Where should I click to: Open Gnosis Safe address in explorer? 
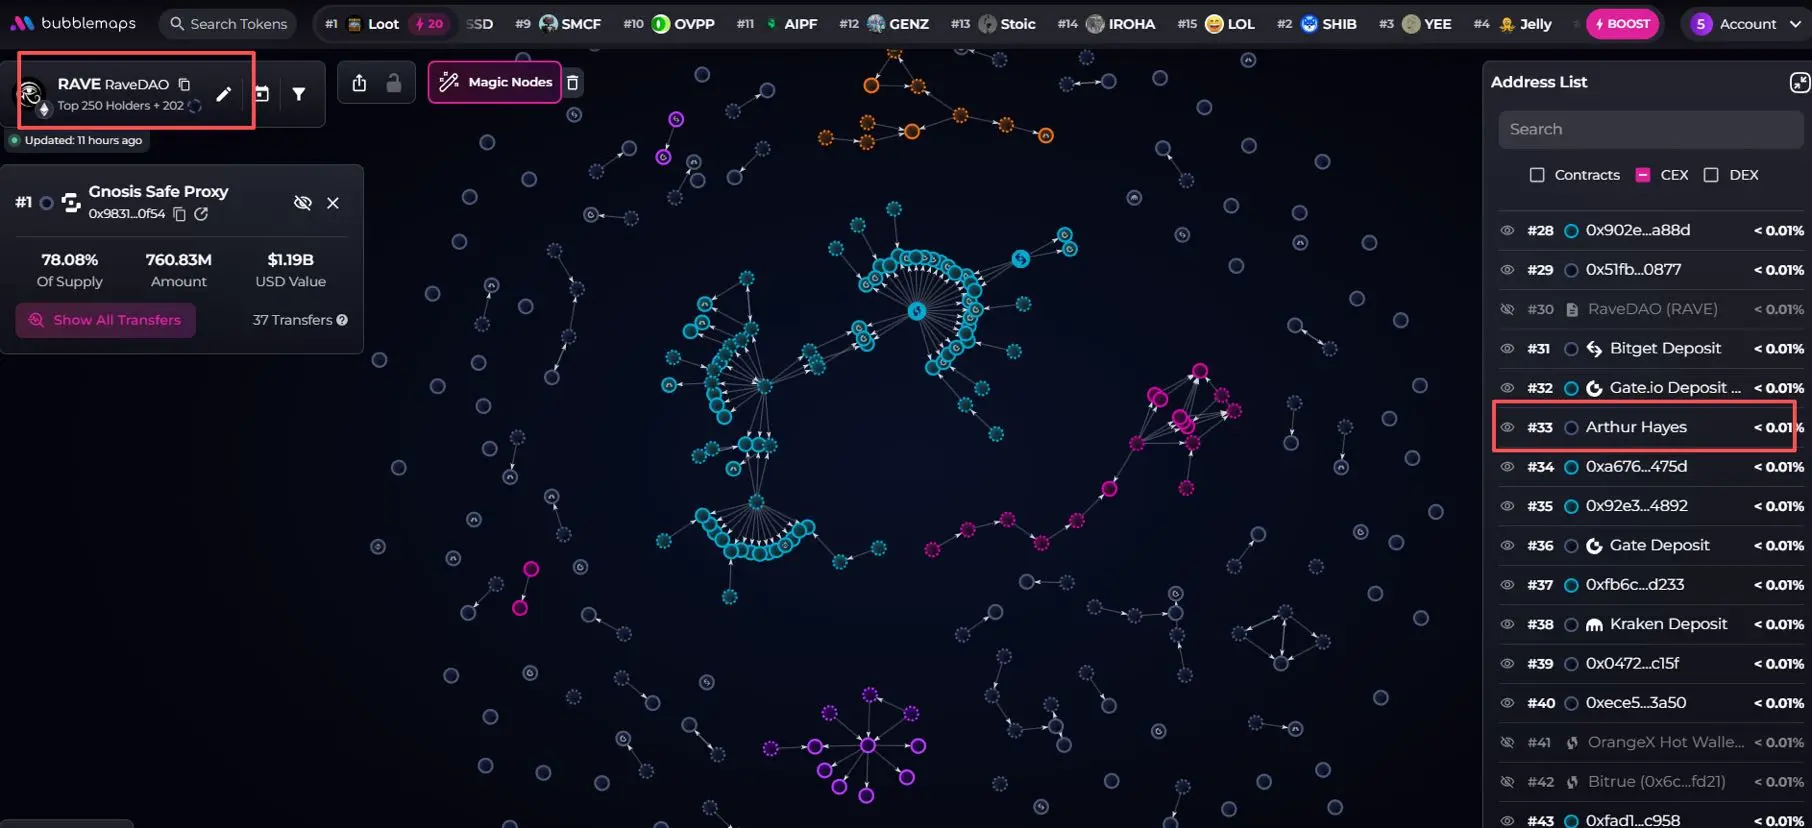201,214
